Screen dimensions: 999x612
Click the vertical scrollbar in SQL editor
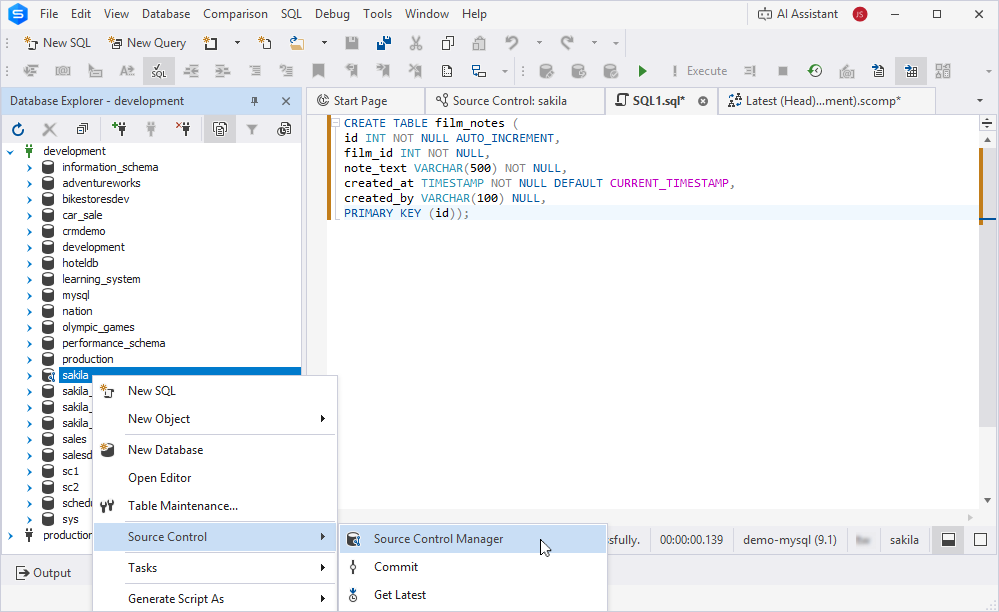tap(989, 300)
